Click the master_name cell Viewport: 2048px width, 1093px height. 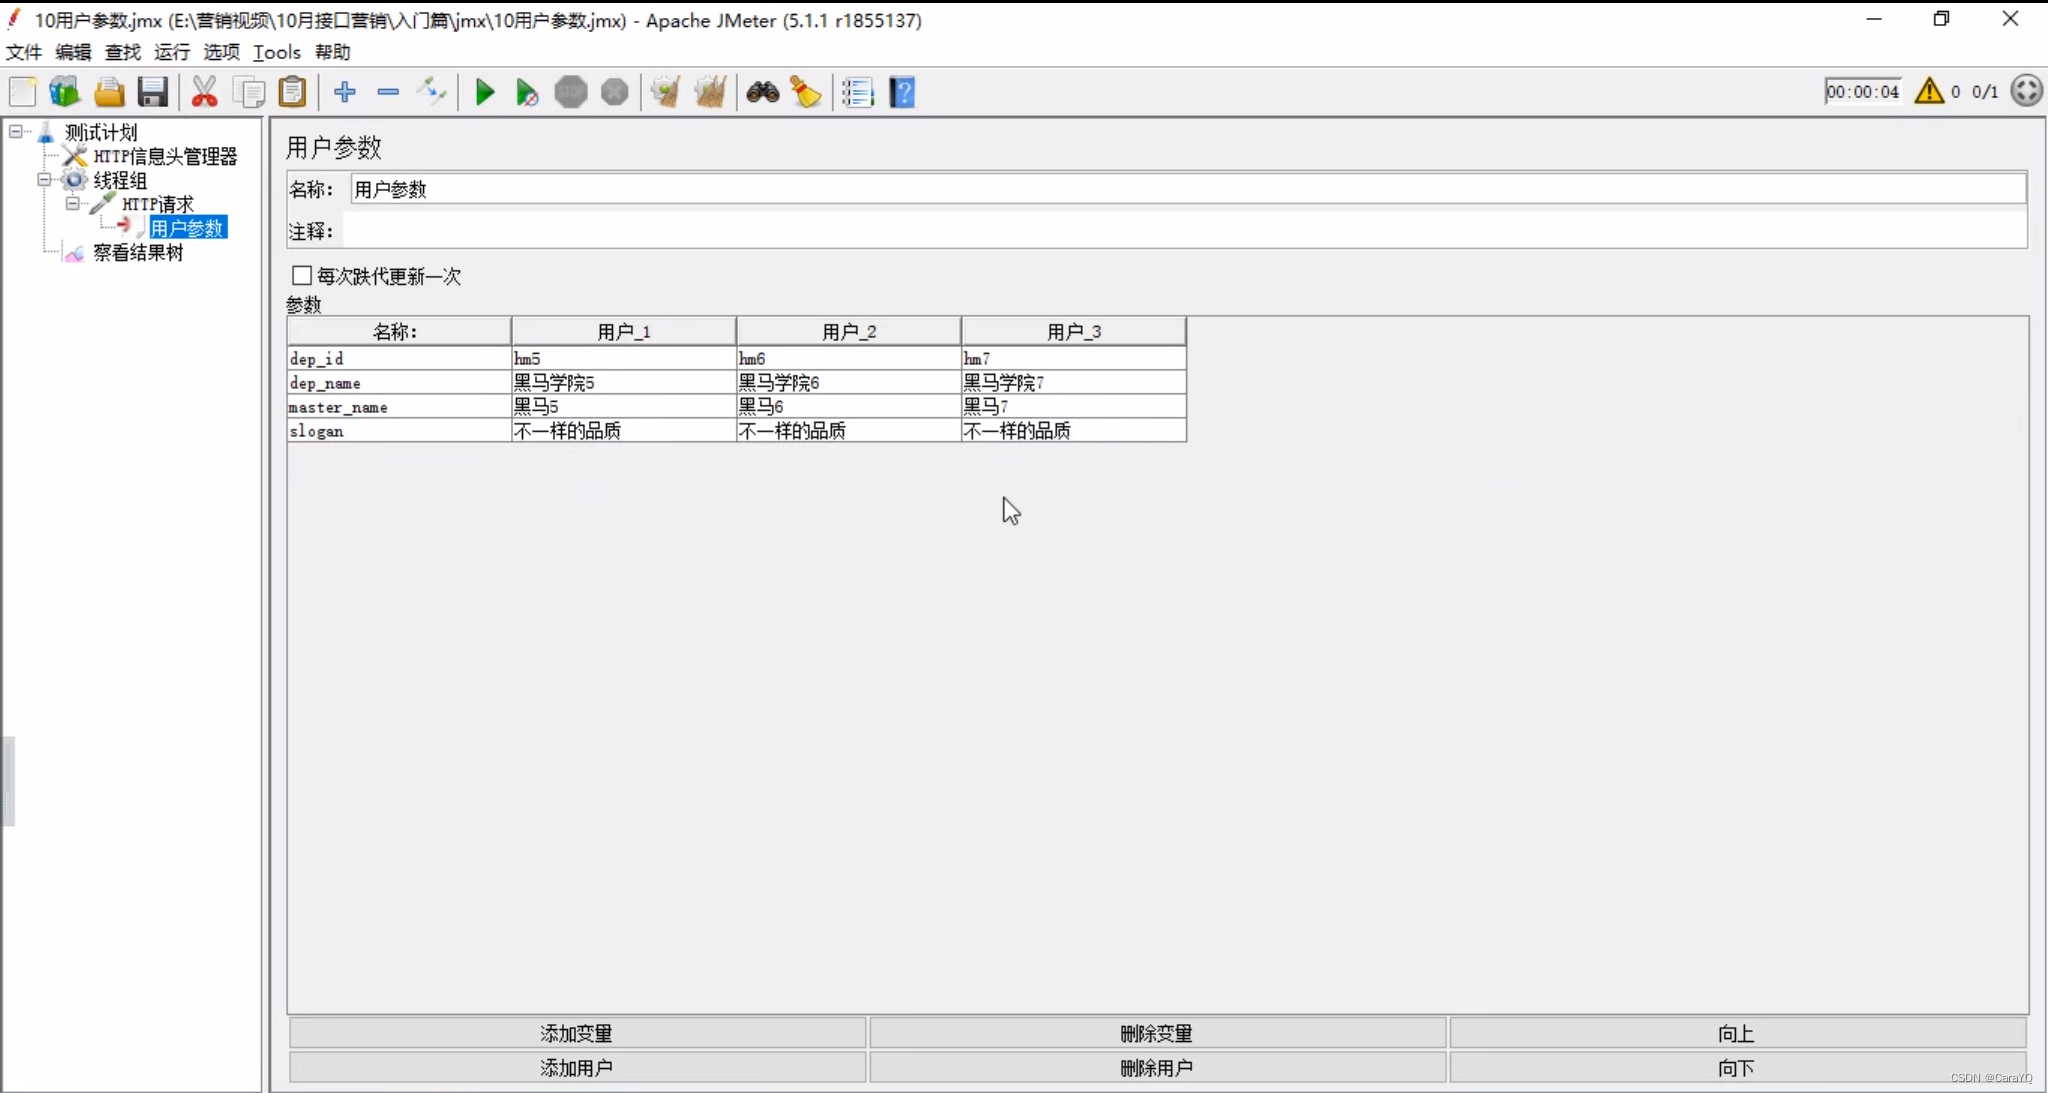pos(399,406)
